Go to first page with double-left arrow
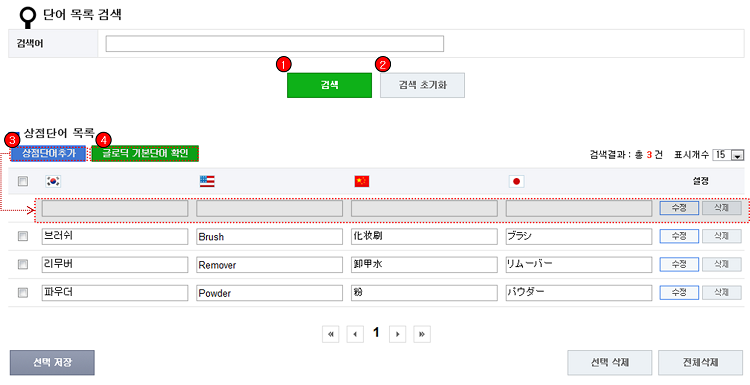 (331, 334)
